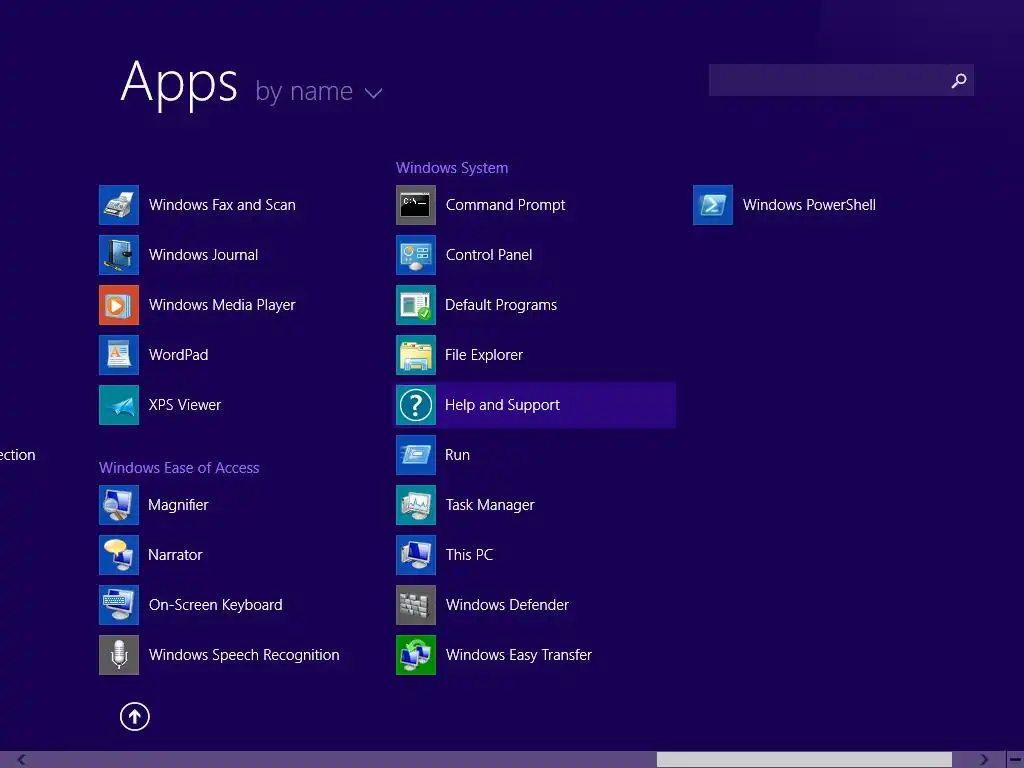Click the 'Windows Media Player' label
This screenshot has width=1024, height=768.
222,305
